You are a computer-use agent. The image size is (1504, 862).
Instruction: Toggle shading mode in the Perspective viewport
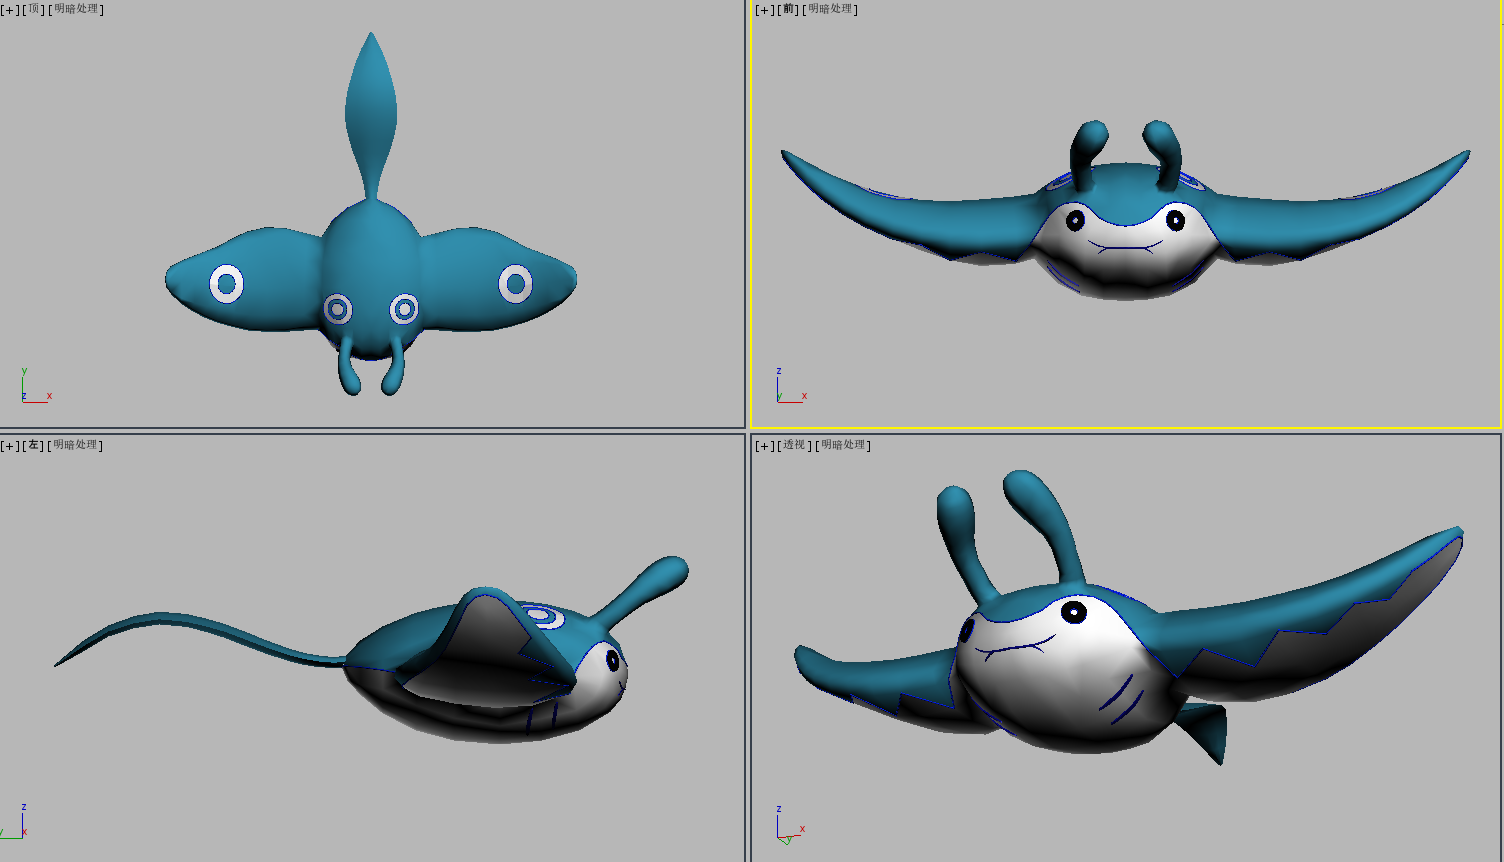(845, 444)
